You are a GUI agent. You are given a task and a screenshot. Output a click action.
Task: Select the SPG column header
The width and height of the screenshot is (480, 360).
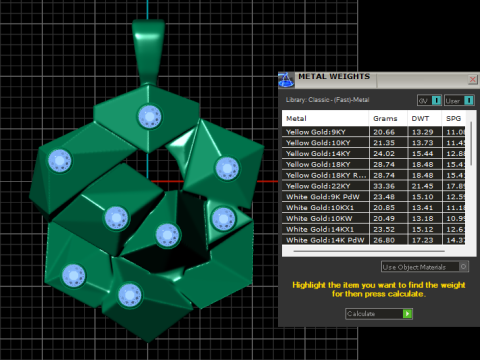click(454, 118)
